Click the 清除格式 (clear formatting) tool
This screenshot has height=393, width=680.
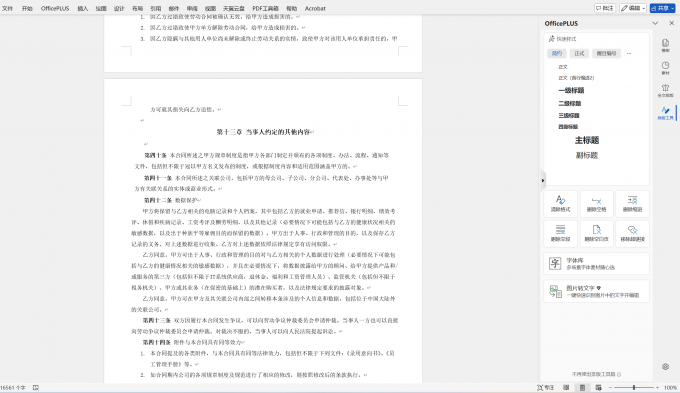[x=560, y=203]
